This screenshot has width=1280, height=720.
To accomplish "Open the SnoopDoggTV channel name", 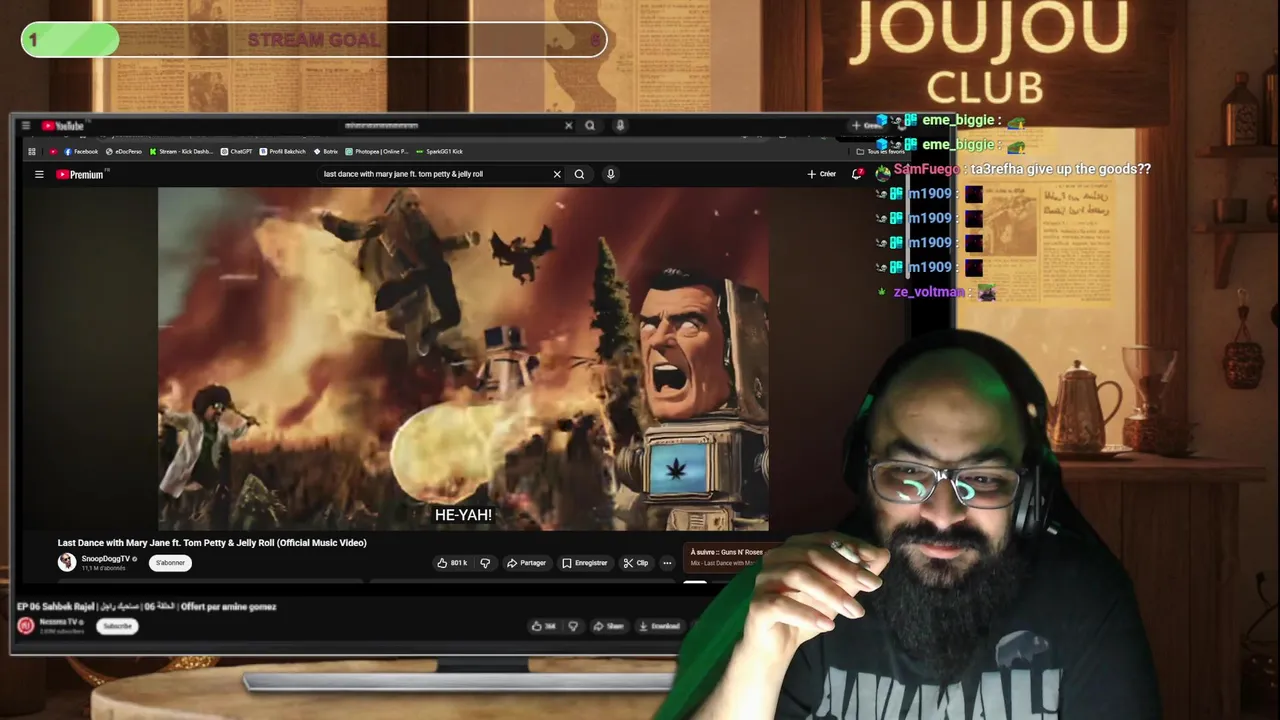I will (x=105, y=559).
